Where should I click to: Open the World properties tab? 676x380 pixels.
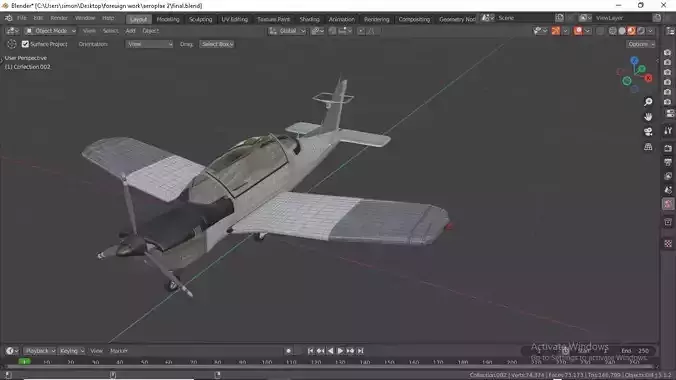[x=668, y=204]
